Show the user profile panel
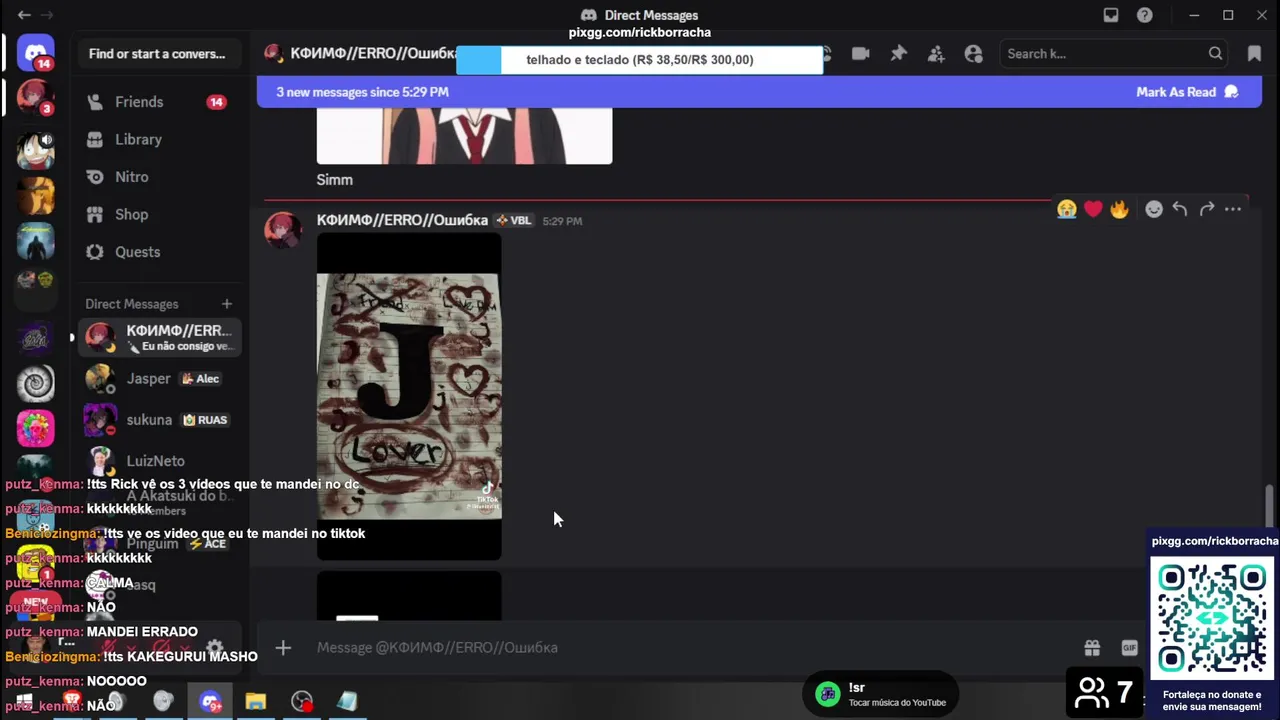1280x720 pixels. (x=973, y=54)
